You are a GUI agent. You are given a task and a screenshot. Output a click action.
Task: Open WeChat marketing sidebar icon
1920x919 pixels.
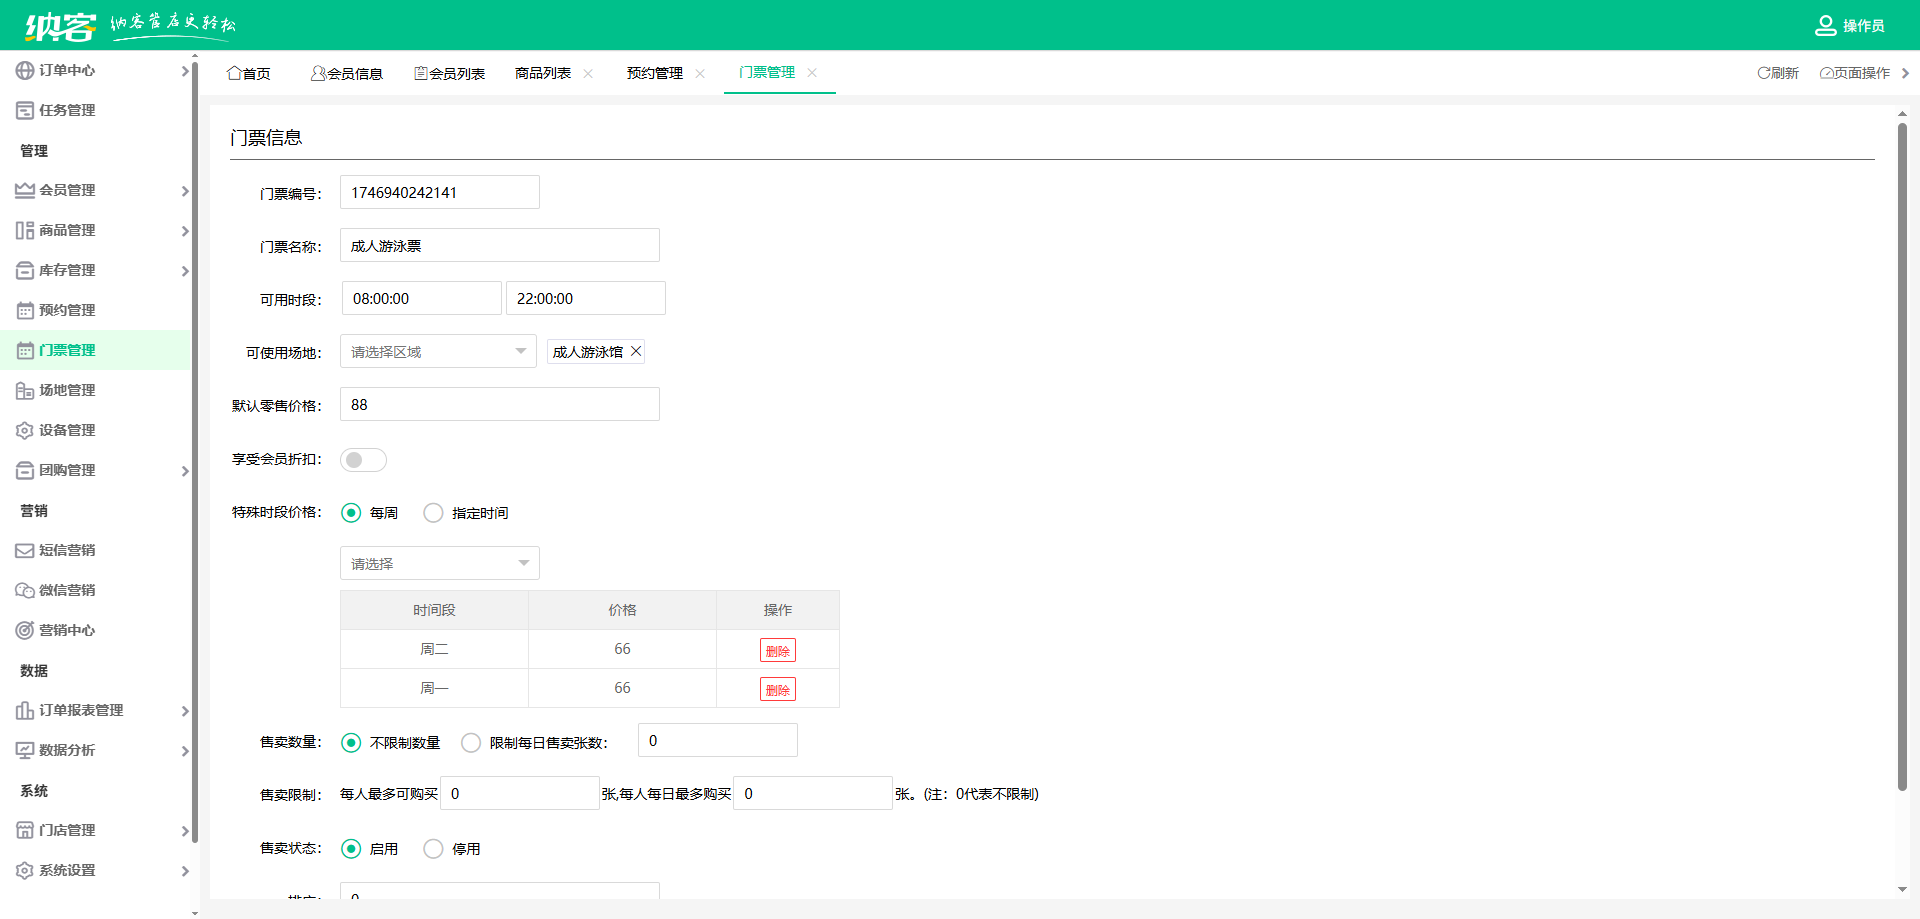pyautogui.click(x=25, y=590)
